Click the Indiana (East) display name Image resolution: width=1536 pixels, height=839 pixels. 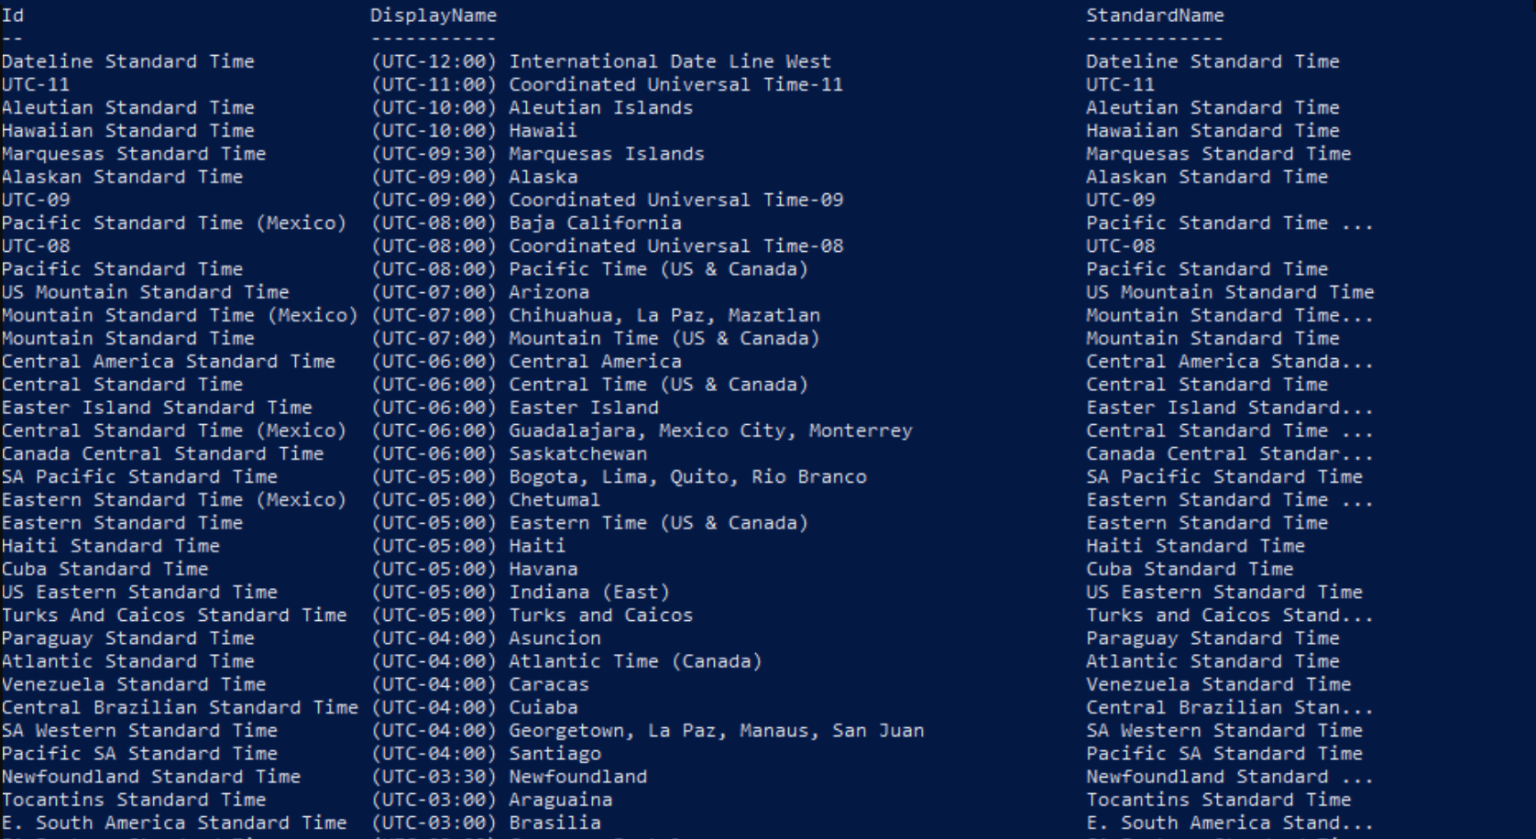pyautogui.click(x=589, y=591)
